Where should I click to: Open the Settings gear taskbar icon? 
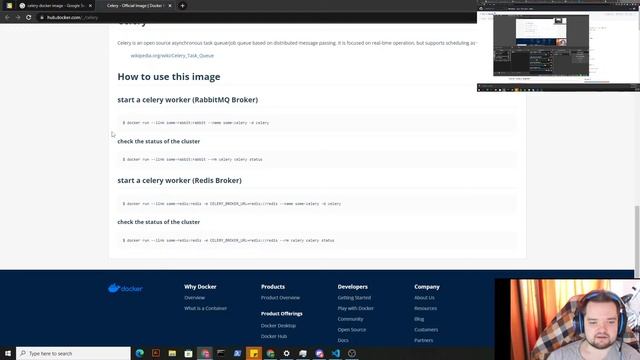click(x=287, y=353)
